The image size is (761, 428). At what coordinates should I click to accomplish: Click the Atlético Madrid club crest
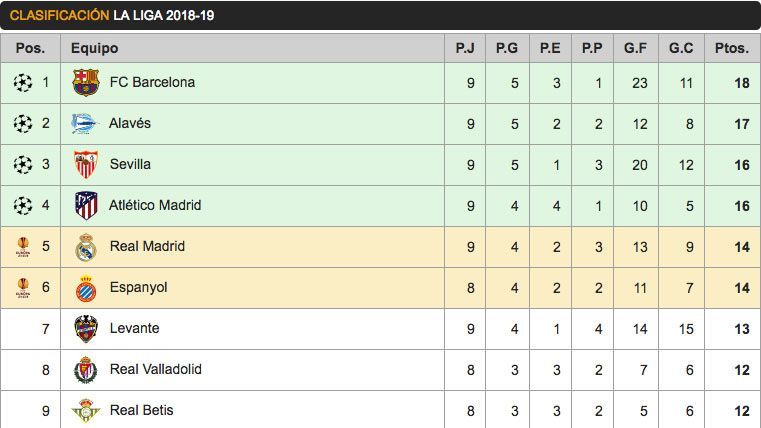[86, 205]
